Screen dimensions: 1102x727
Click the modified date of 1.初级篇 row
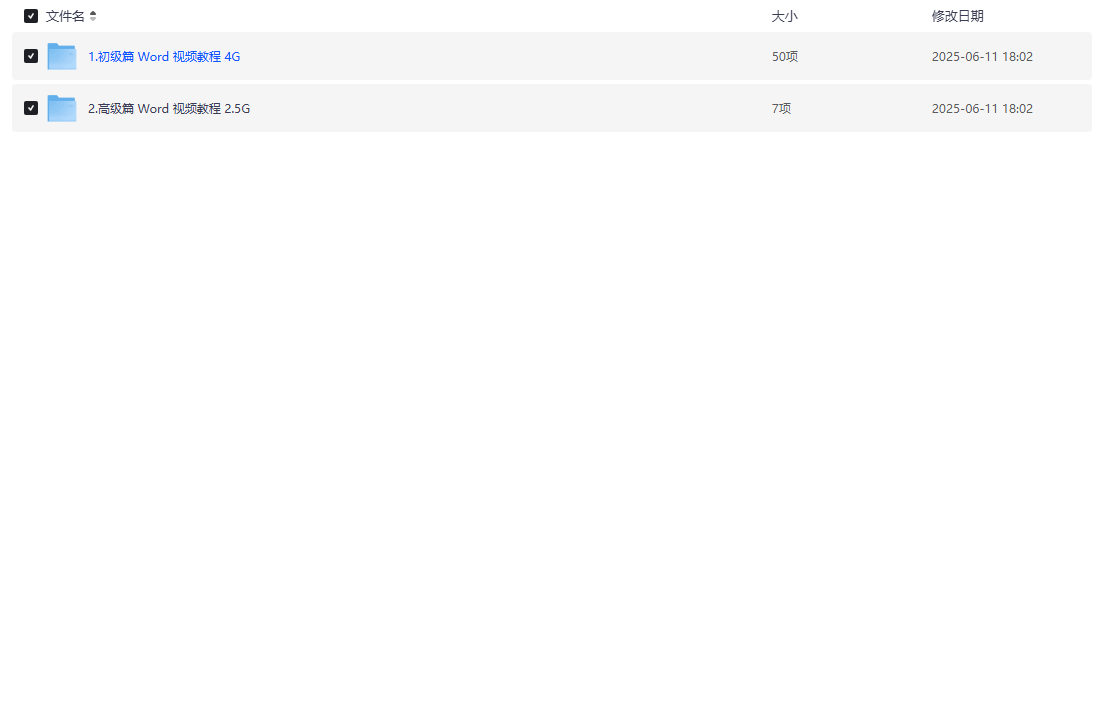tap(982, 57)
